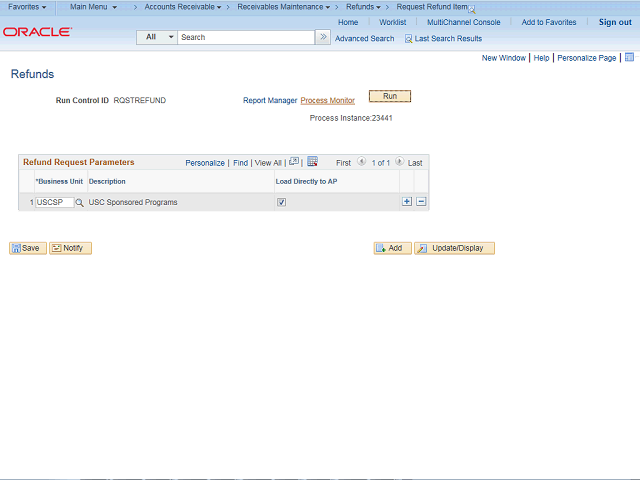Open MultiChannel Console
The height and width of the screenshot is (480, 640).
tap(464, 22)
